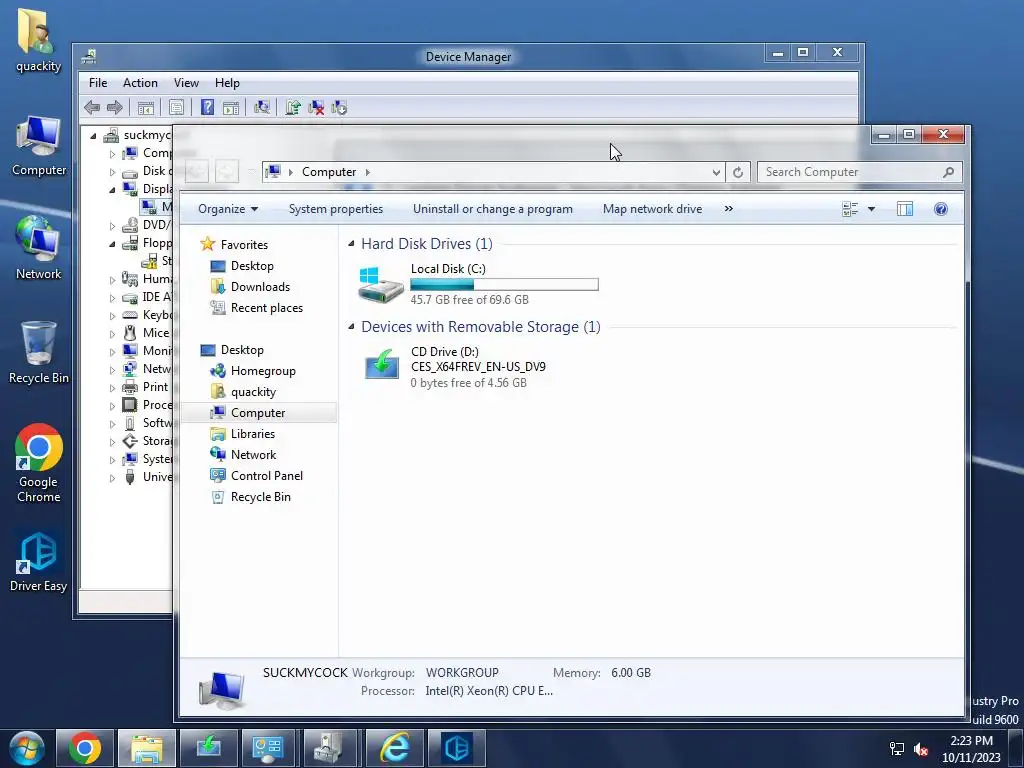Screen dimensions: 1024x768
Task: Click the Properties icon in Device Manager toolbar
Action: [176, 107]
